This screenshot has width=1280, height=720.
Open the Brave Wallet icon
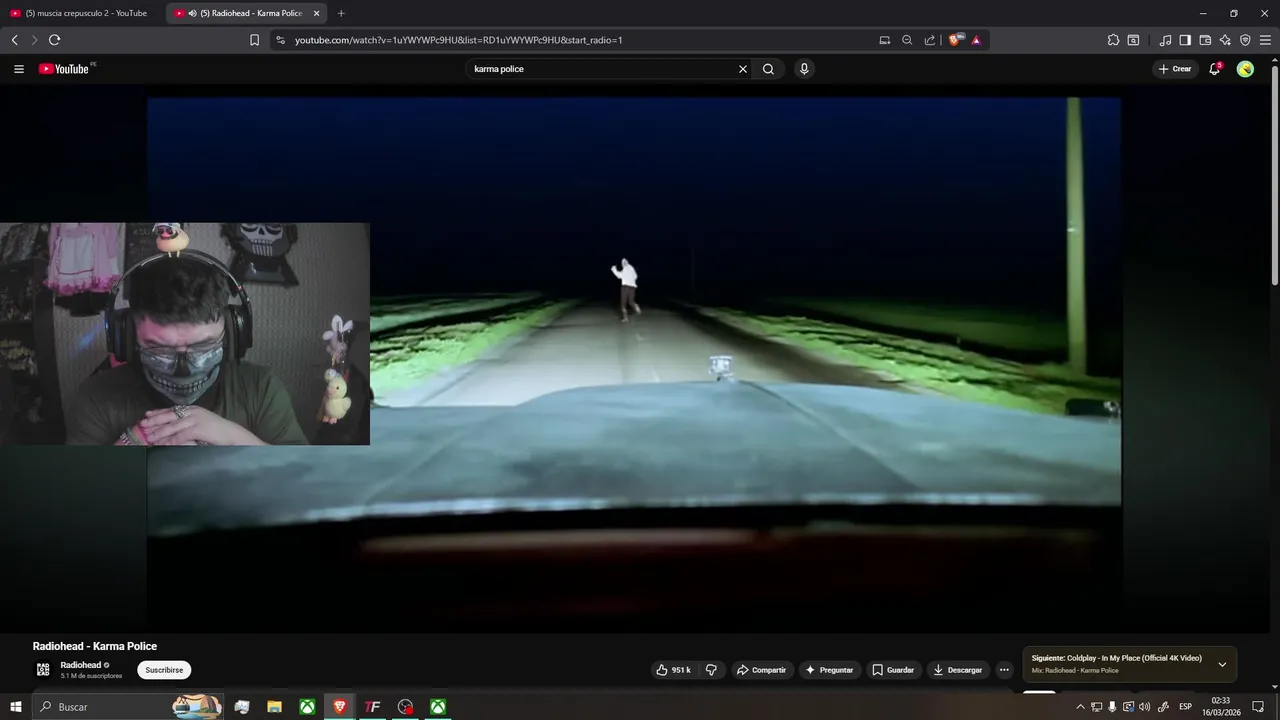[x=1205, y=40]
